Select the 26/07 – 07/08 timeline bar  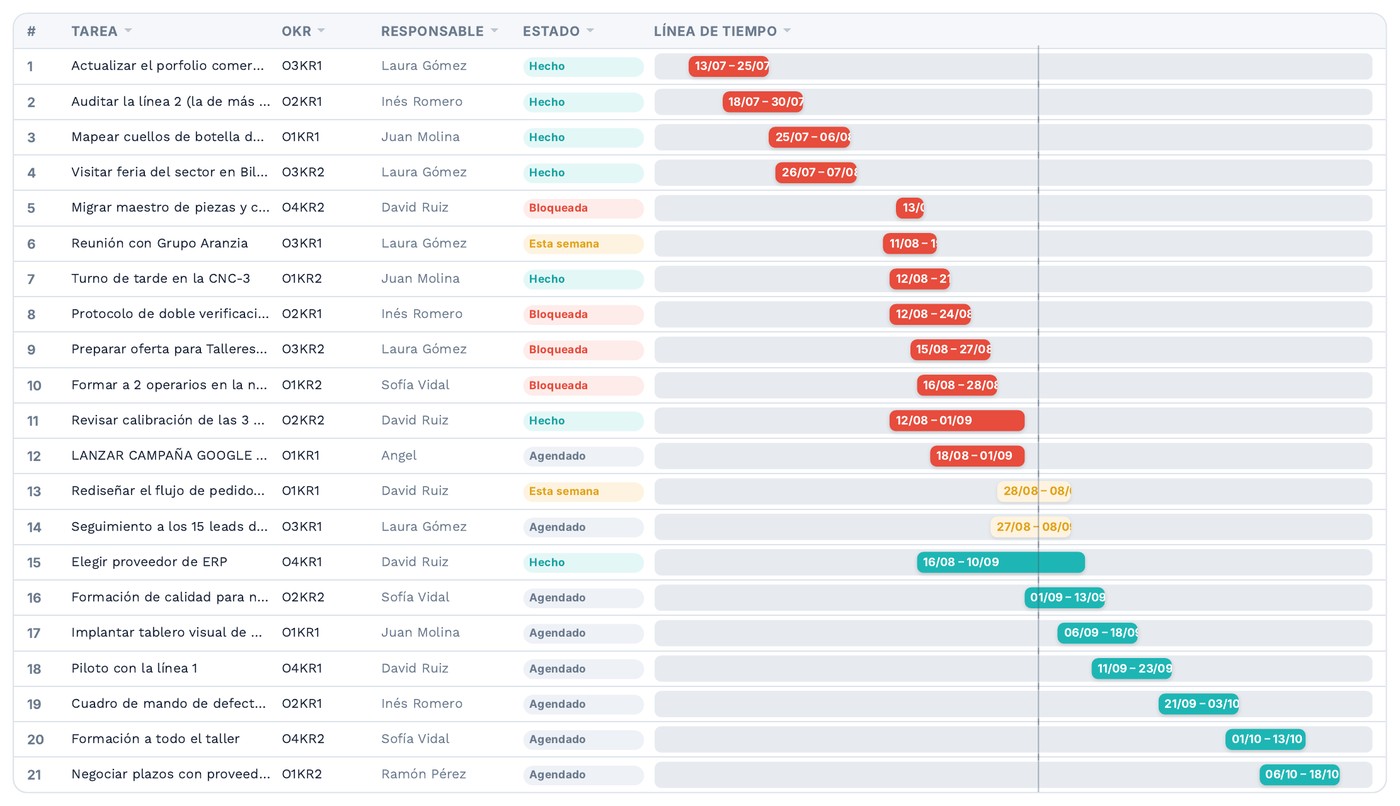coord(816,172)
